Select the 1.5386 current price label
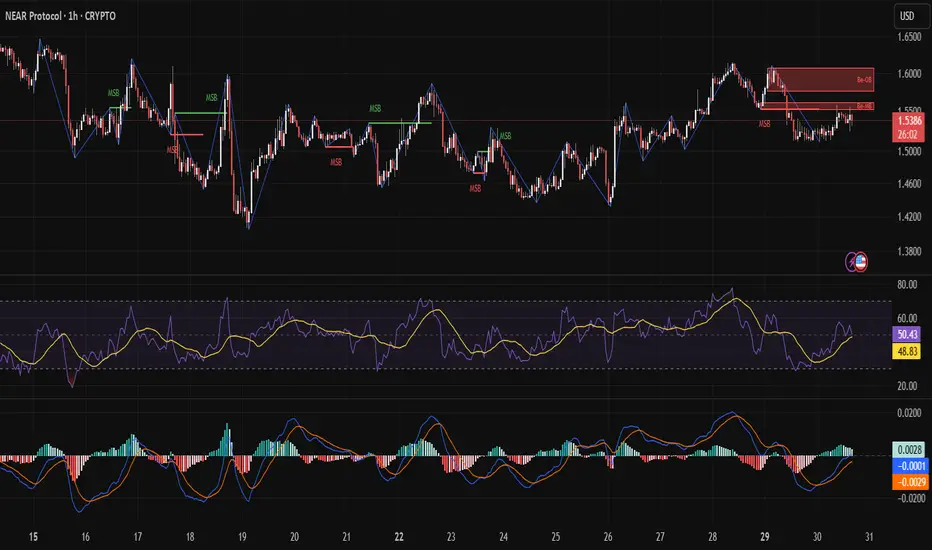Image resolution: width=932 pixels, height=550 pixels. click(x=908, y=121)
